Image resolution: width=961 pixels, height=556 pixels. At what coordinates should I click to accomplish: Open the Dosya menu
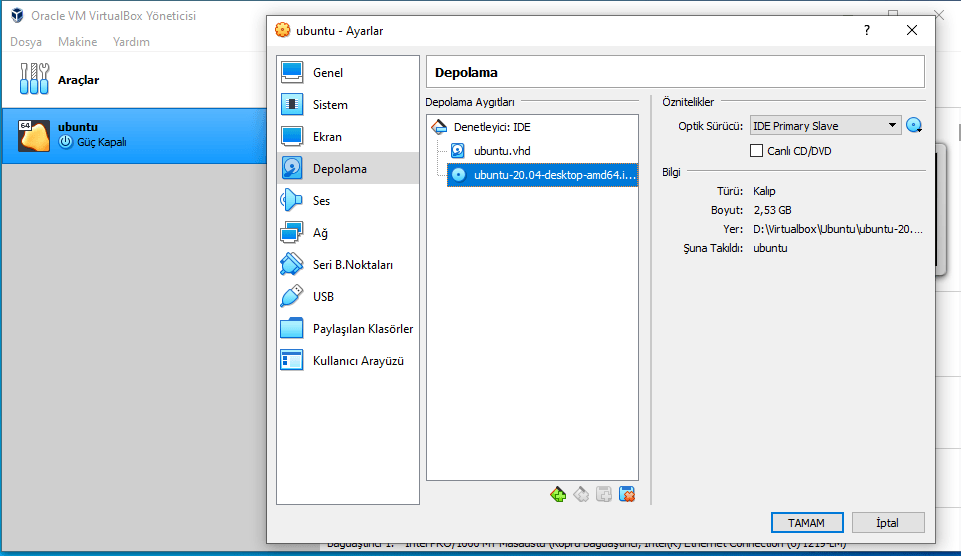pyautogui.click(x=26, y=42)
